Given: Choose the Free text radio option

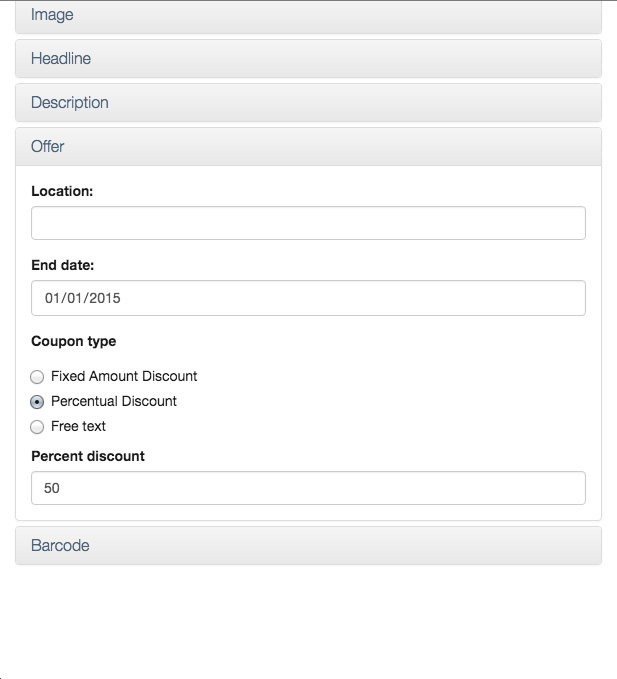Looking at the screenshot, I should (x=37, y=427).
